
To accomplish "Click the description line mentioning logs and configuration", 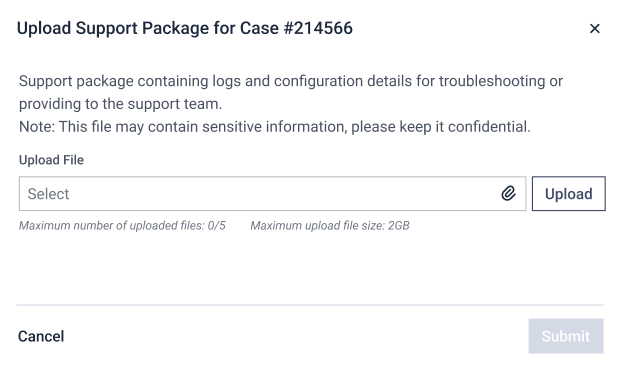I will (291, 81).
